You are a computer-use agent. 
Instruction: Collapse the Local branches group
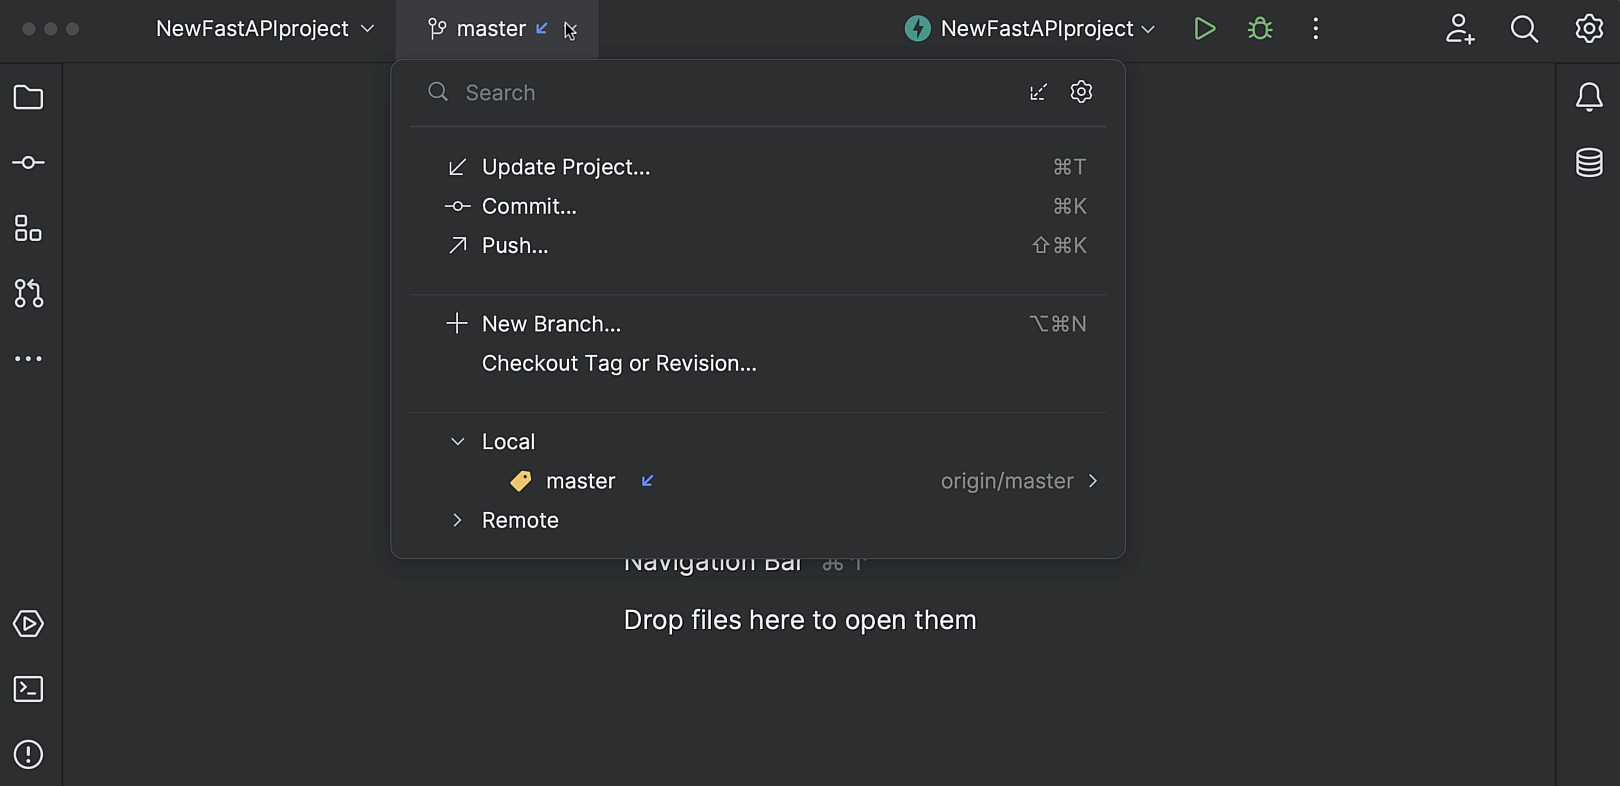coord(457,441)
